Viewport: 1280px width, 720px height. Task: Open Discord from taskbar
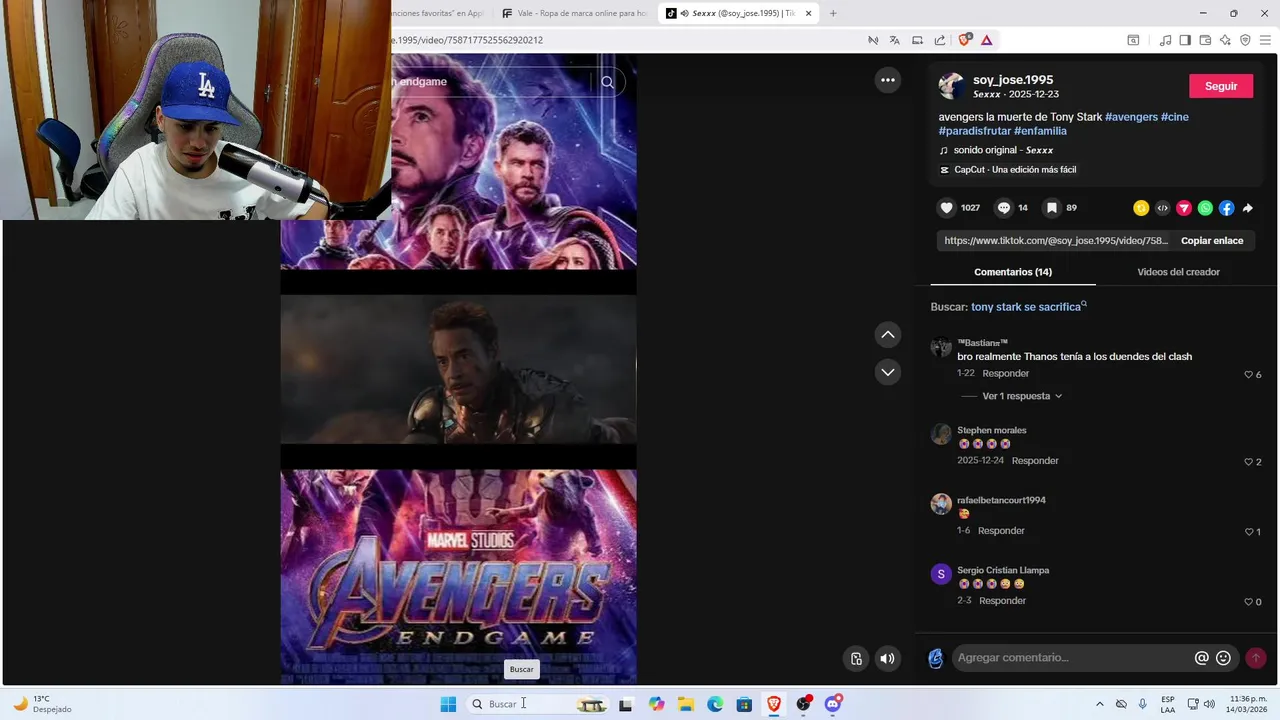pos(833,704)
